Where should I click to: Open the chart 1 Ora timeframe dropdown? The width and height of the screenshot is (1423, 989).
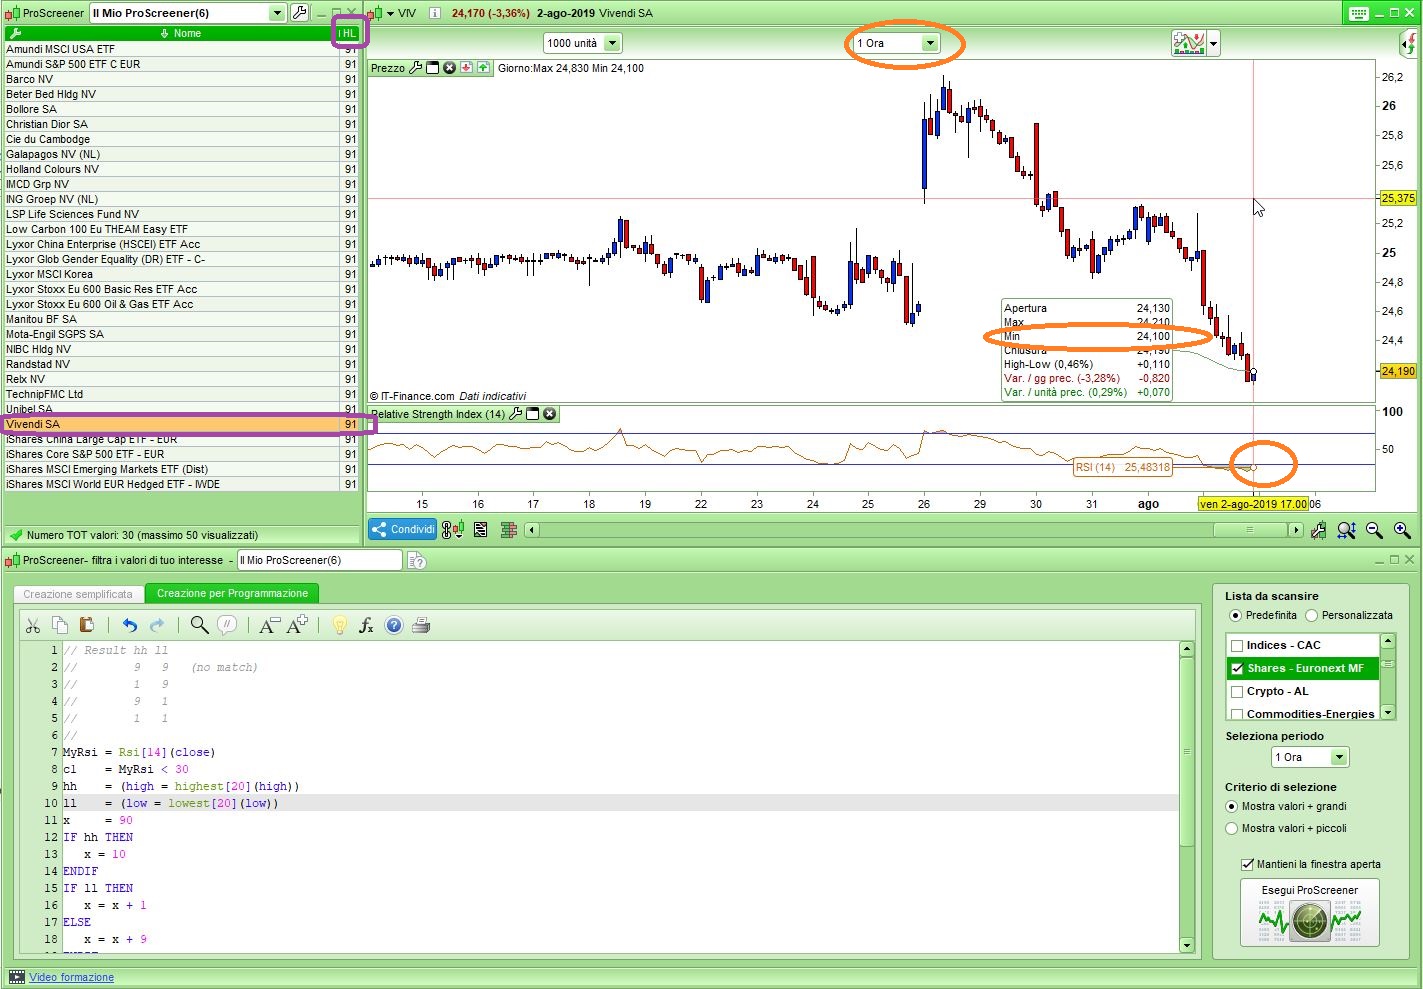930,43
